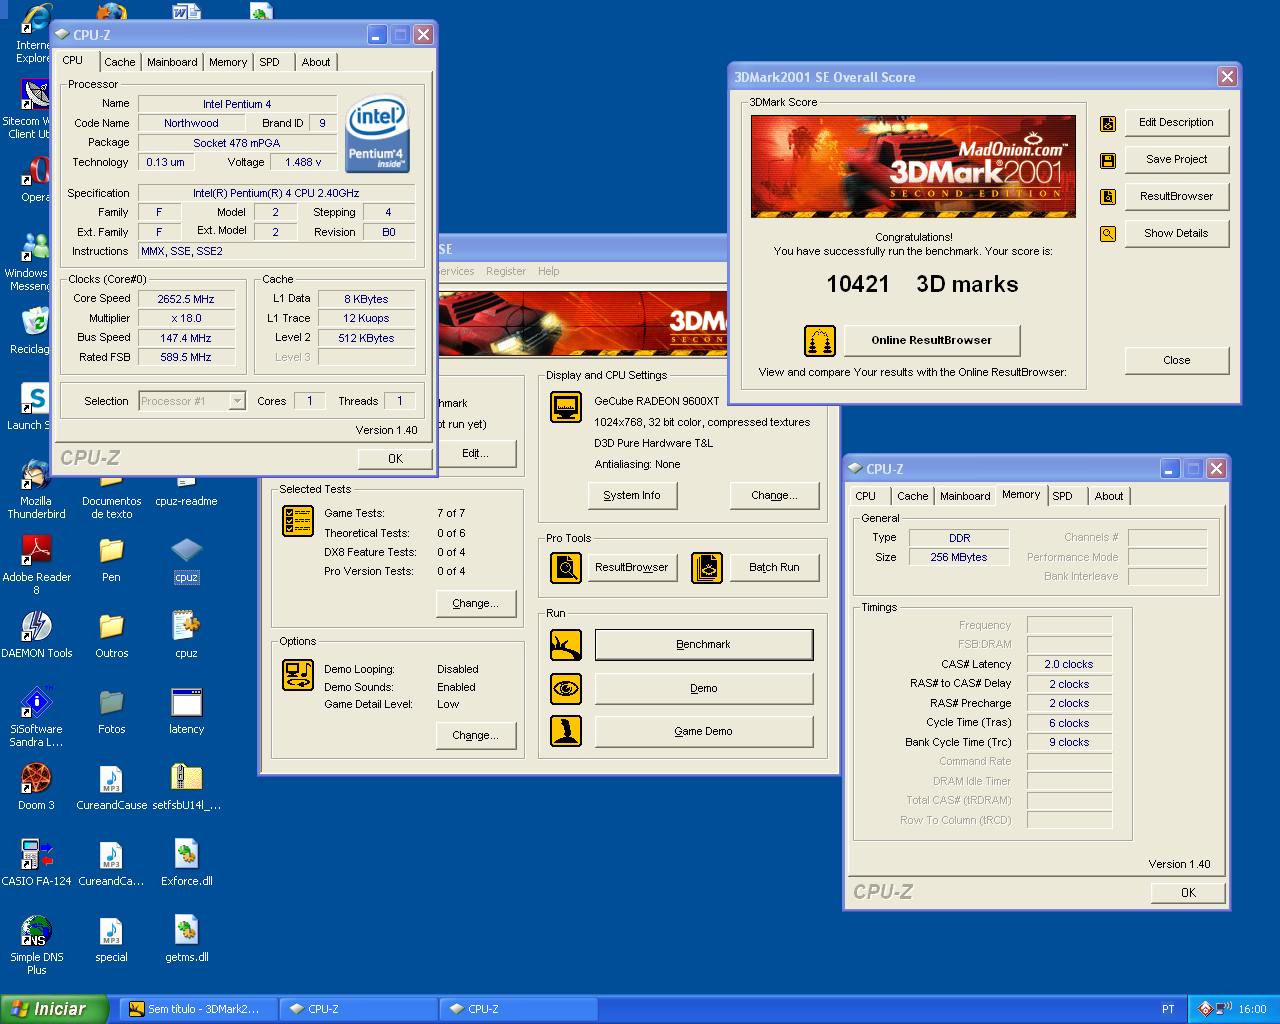The height and width of the screenshot is (1024, 1280).
Task: Switch to Cache tab in top CPU-Z window
Action: [x=119, y=62]
